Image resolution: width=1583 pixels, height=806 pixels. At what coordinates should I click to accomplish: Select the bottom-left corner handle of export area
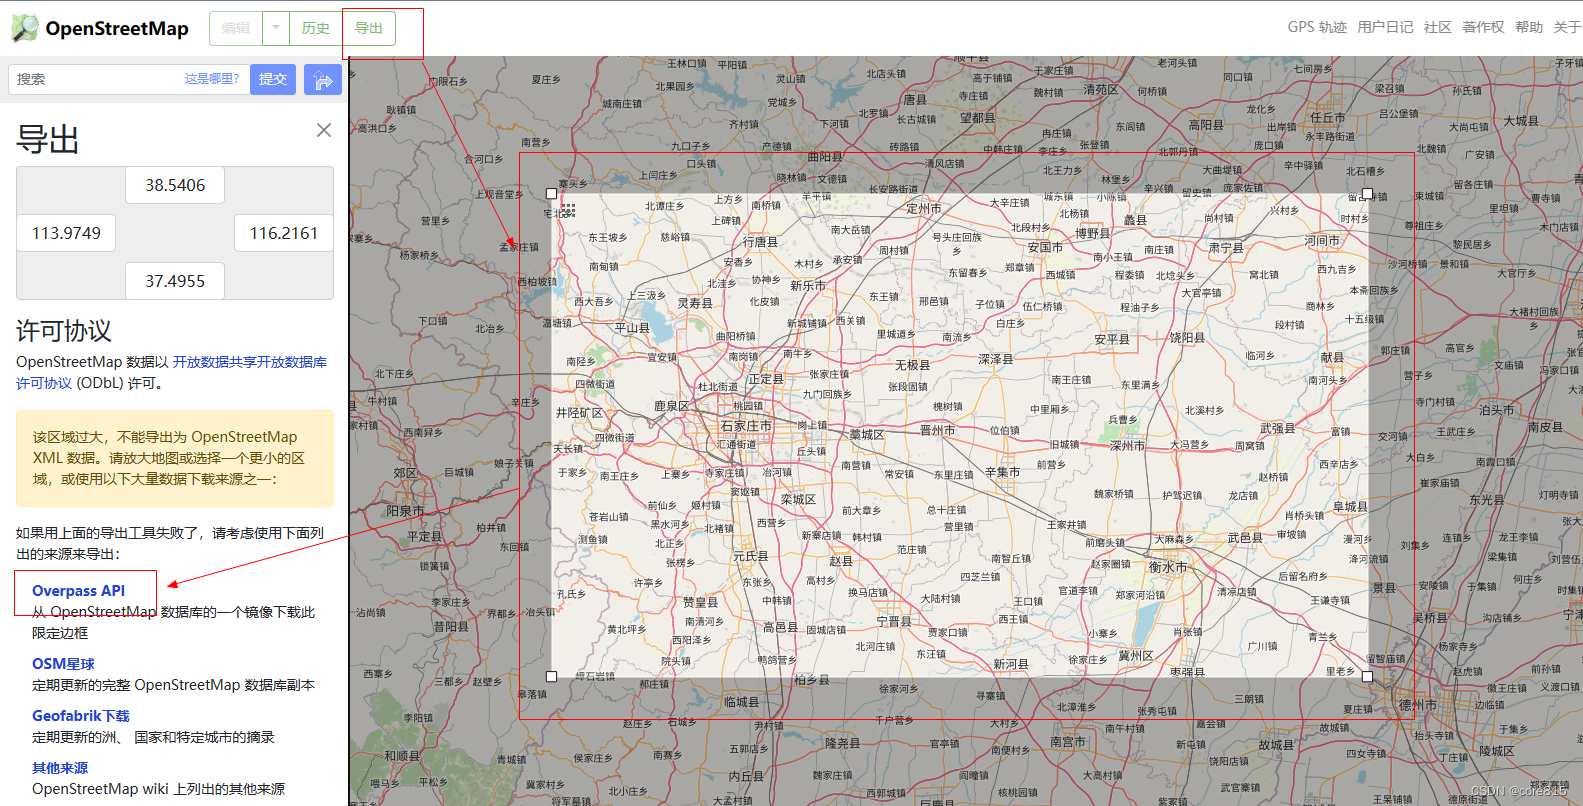click(x=551, y=677)
